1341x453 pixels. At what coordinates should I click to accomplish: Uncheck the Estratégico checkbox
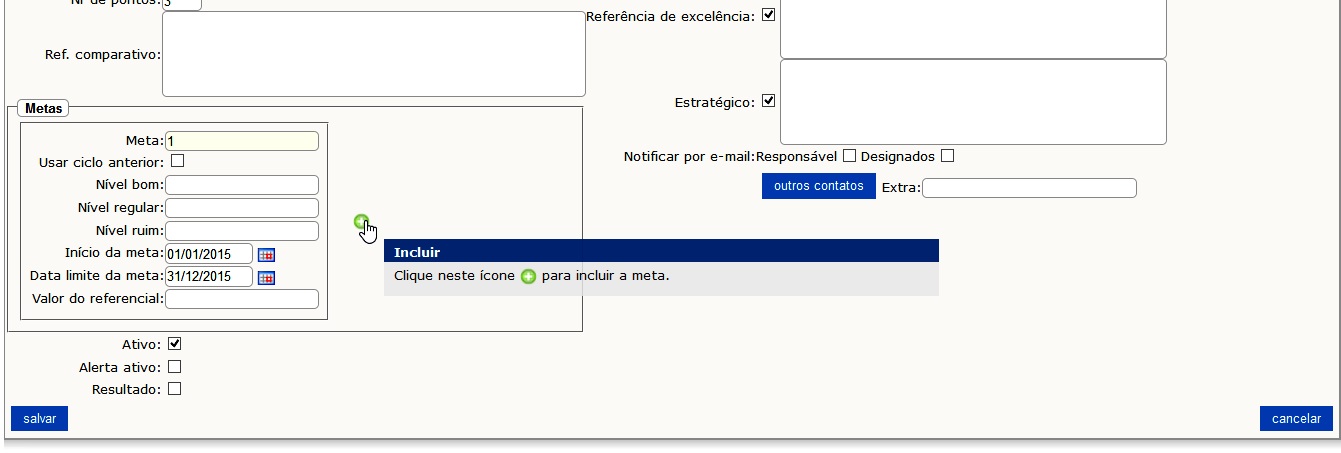point(768,101)
